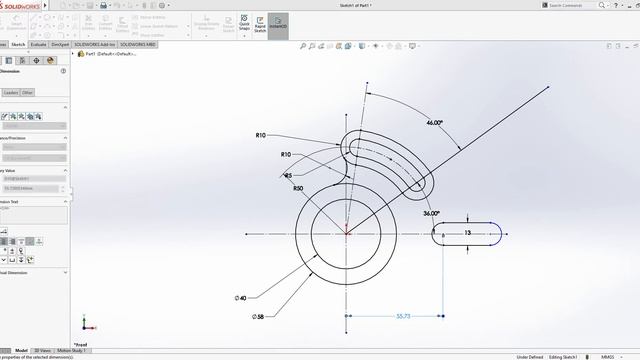640x360 pixels.
Task: Collapse the Style section chevron
Action: point(65,107)
